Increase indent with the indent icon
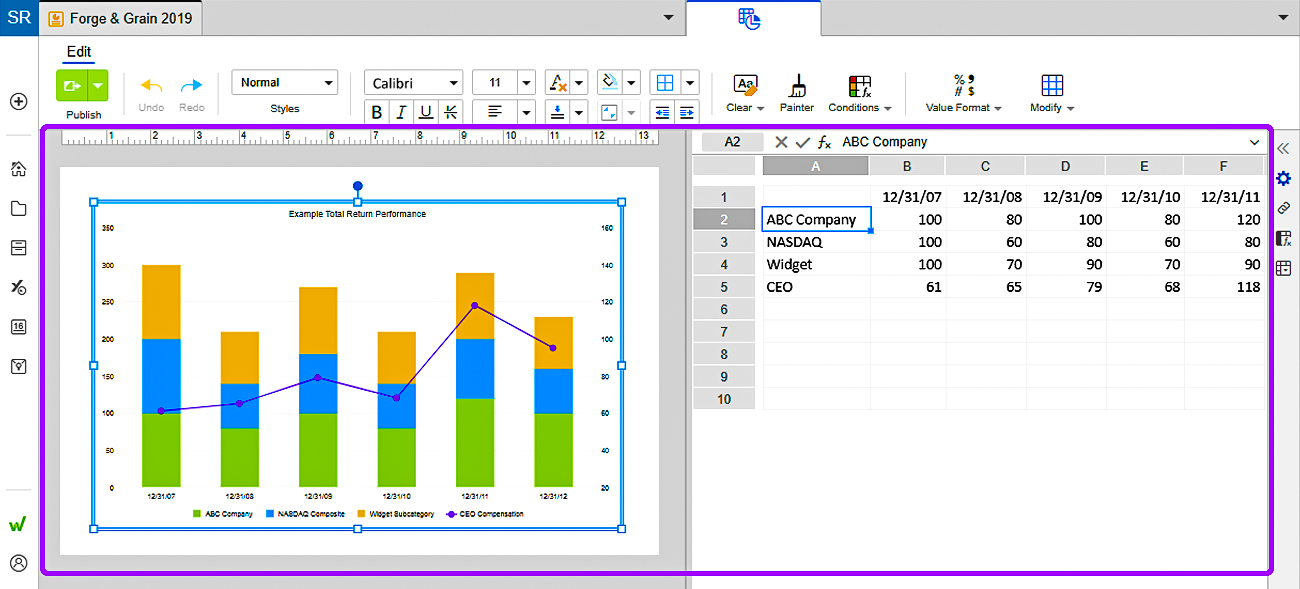Viewport: 1300px width, 589px height. tap(685, 112)
